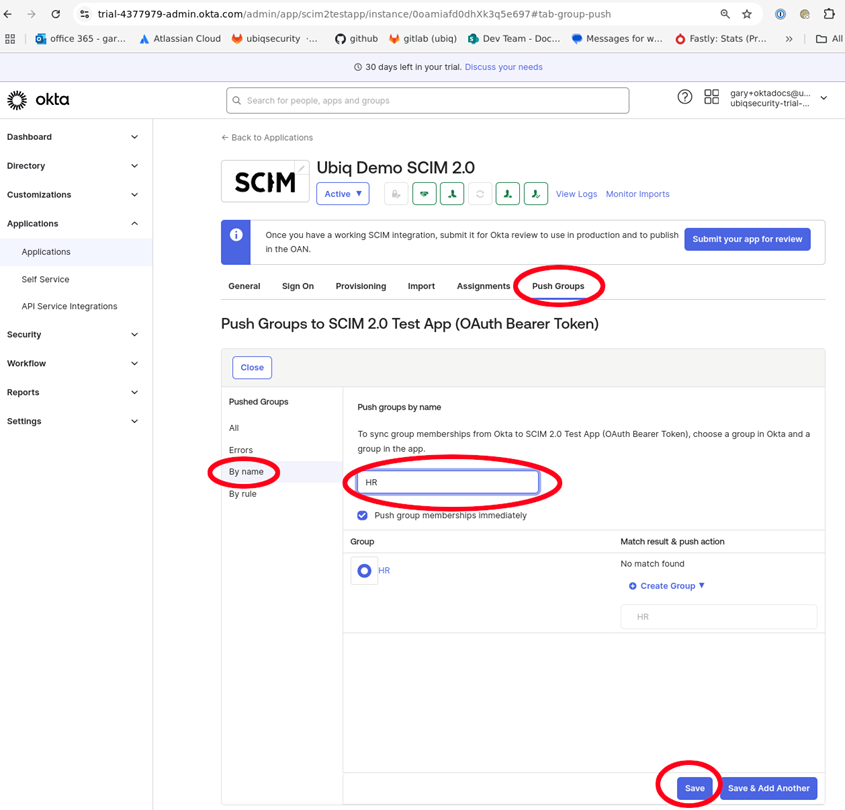
Task: Open the Atlassian Cloud bookmark
Action: point(180,39)
